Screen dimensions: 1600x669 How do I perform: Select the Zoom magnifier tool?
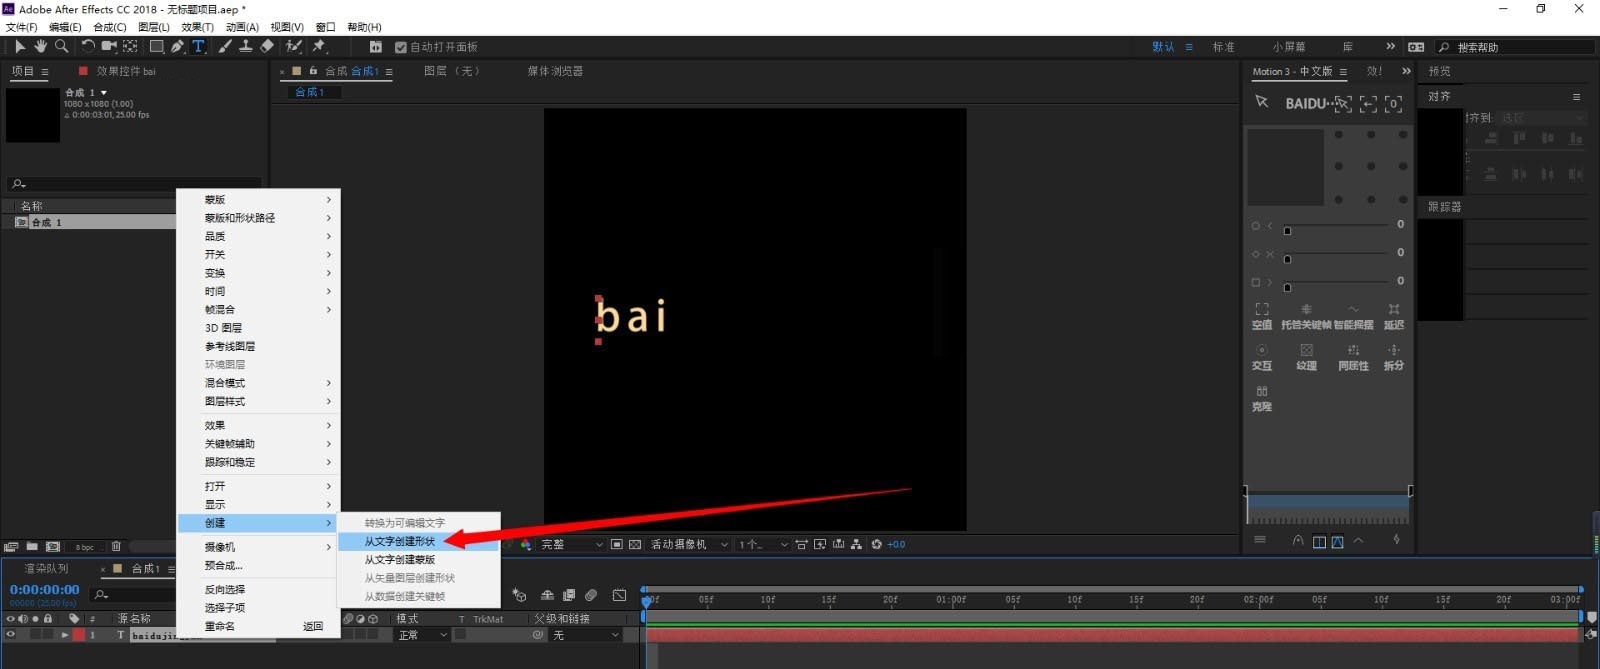pos(61,46)
